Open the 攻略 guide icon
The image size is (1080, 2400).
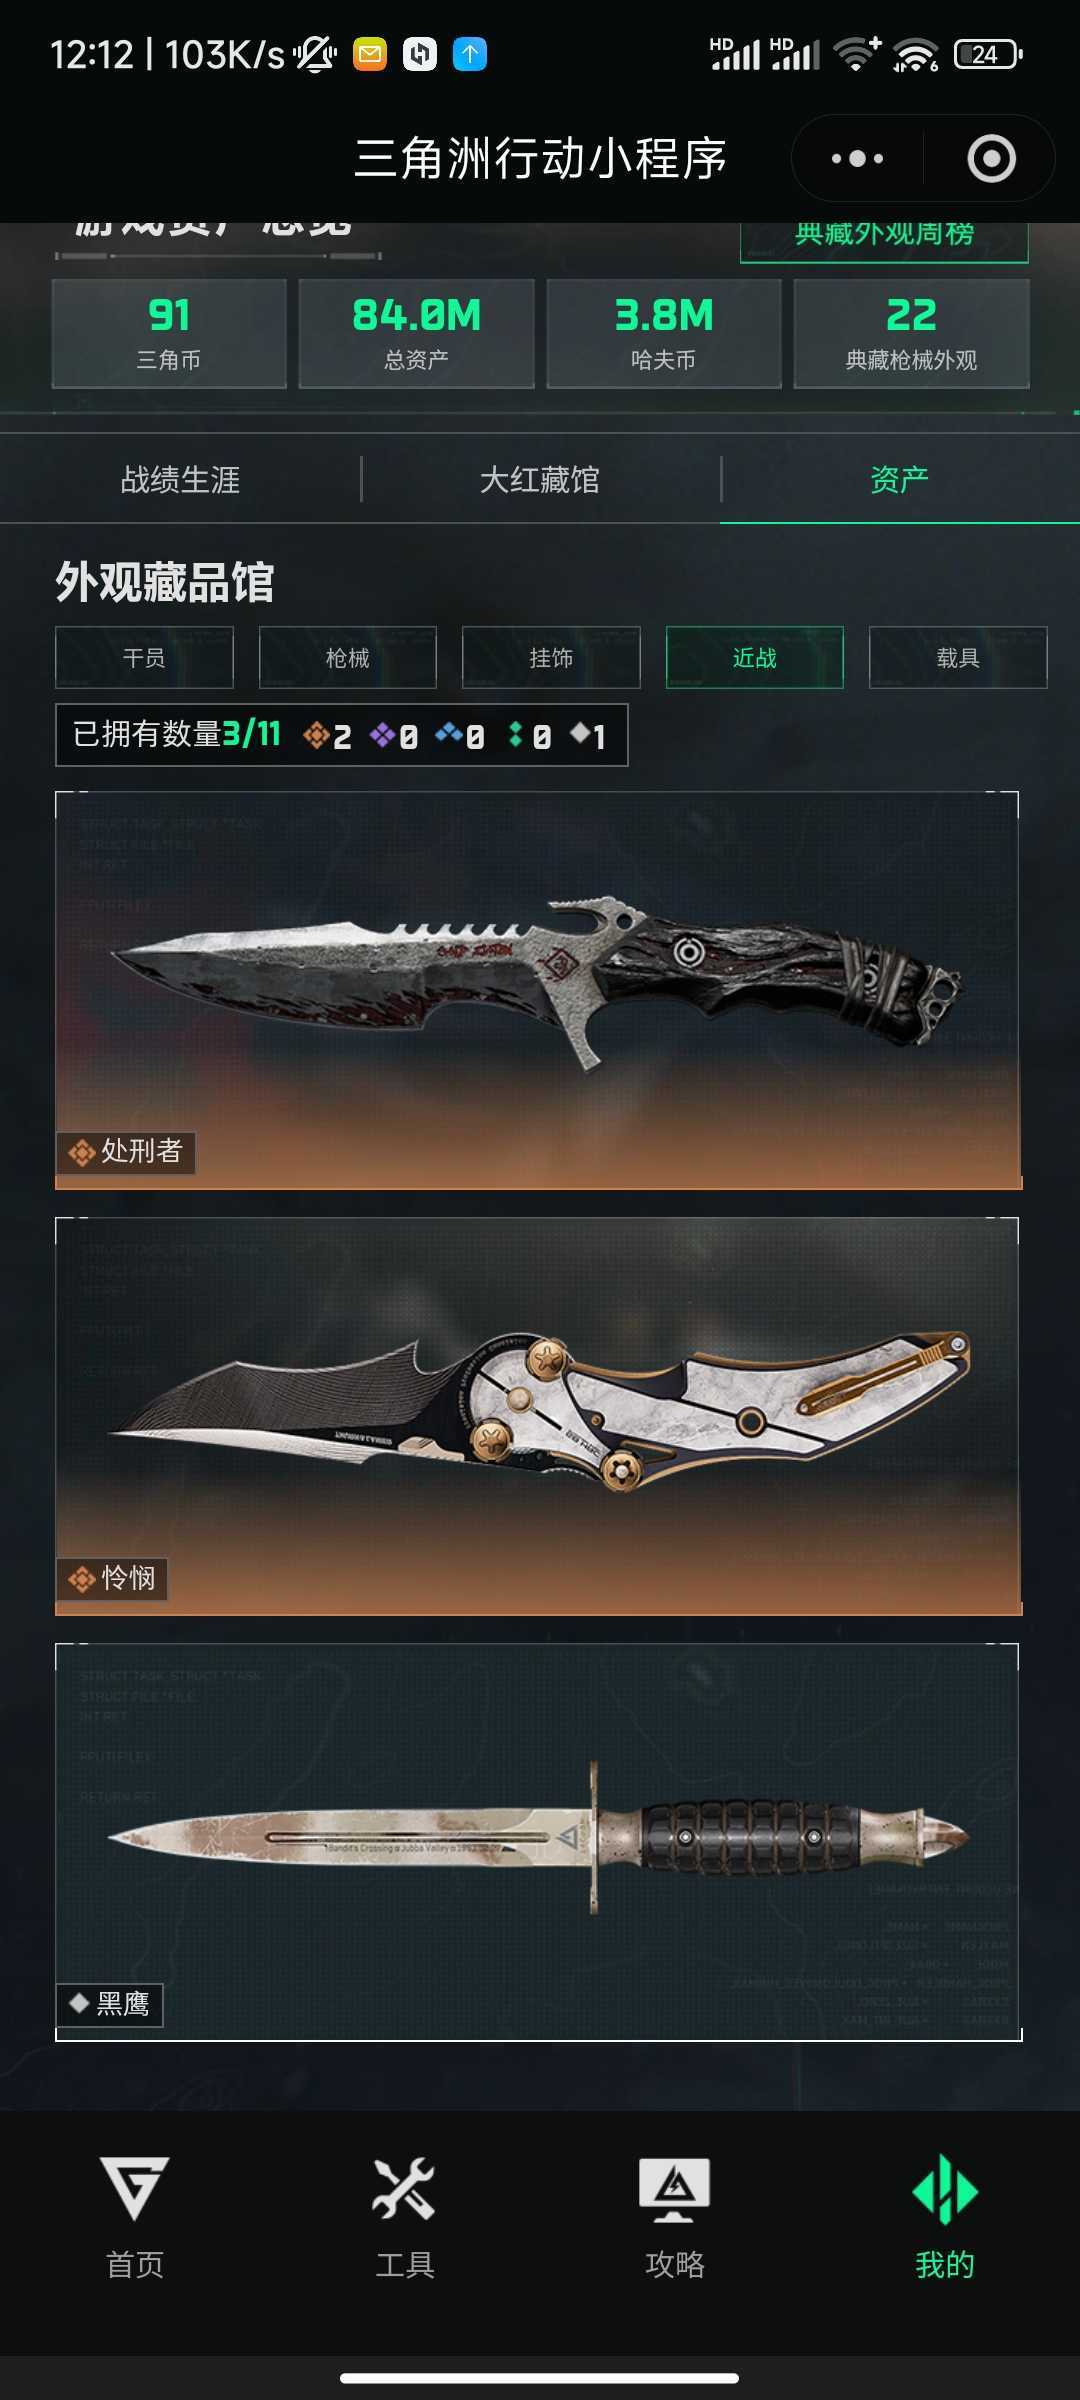(x=675, y=2189)
